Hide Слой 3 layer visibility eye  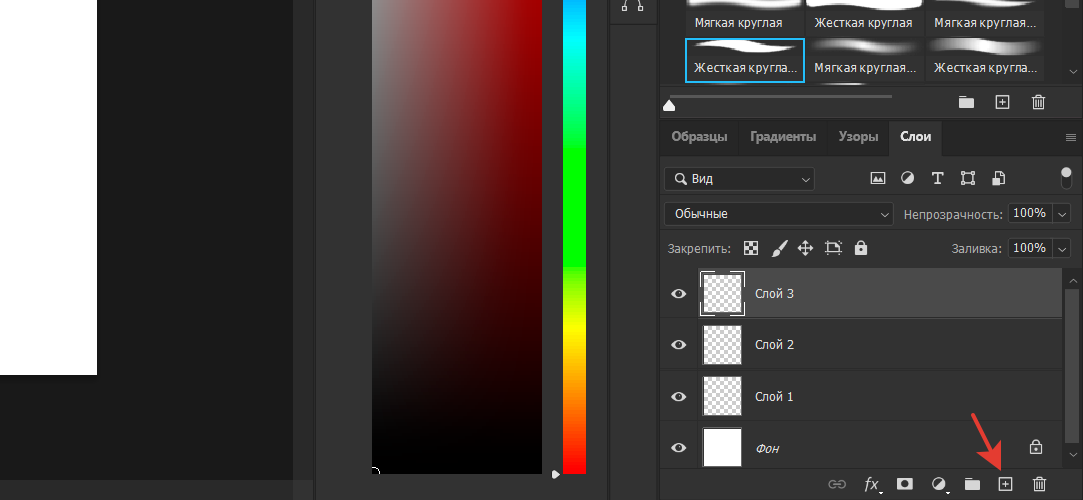pyautogui.click(x=679, y=294)
